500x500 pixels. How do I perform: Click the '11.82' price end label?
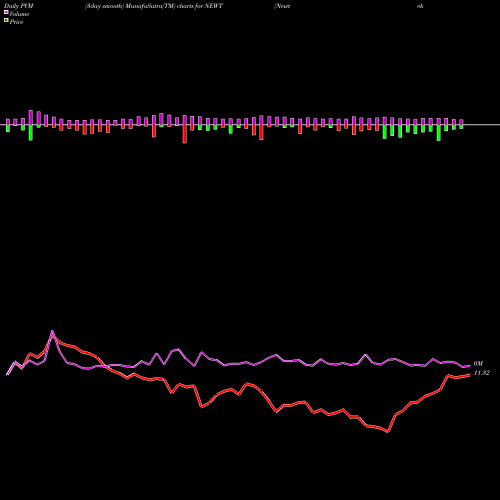pos(481,373)
